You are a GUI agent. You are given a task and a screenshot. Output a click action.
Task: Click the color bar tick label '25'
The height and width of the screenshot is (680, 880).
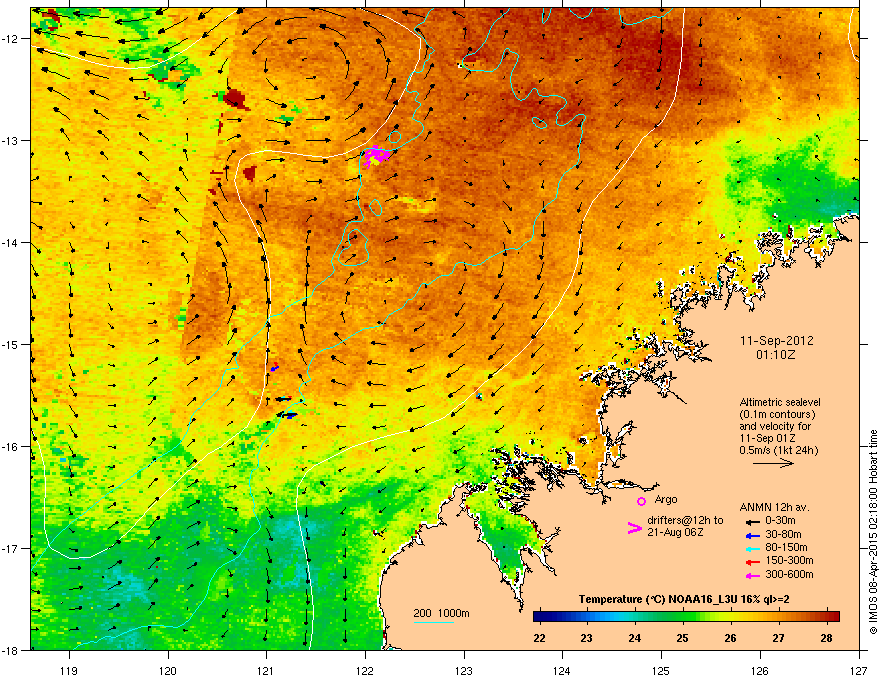pyautogui.click(x=682, y=638)
